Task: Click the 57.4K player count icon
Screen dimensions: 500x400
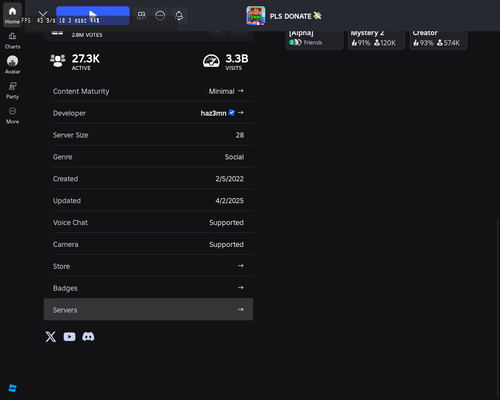Action: pos(440,43)
